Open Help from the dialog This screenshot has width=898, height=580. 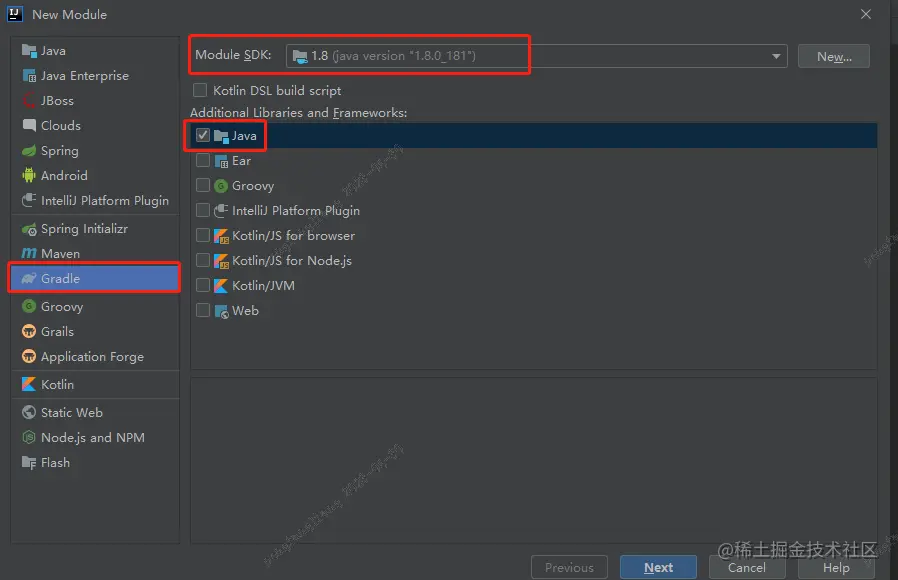pos(836,567)
